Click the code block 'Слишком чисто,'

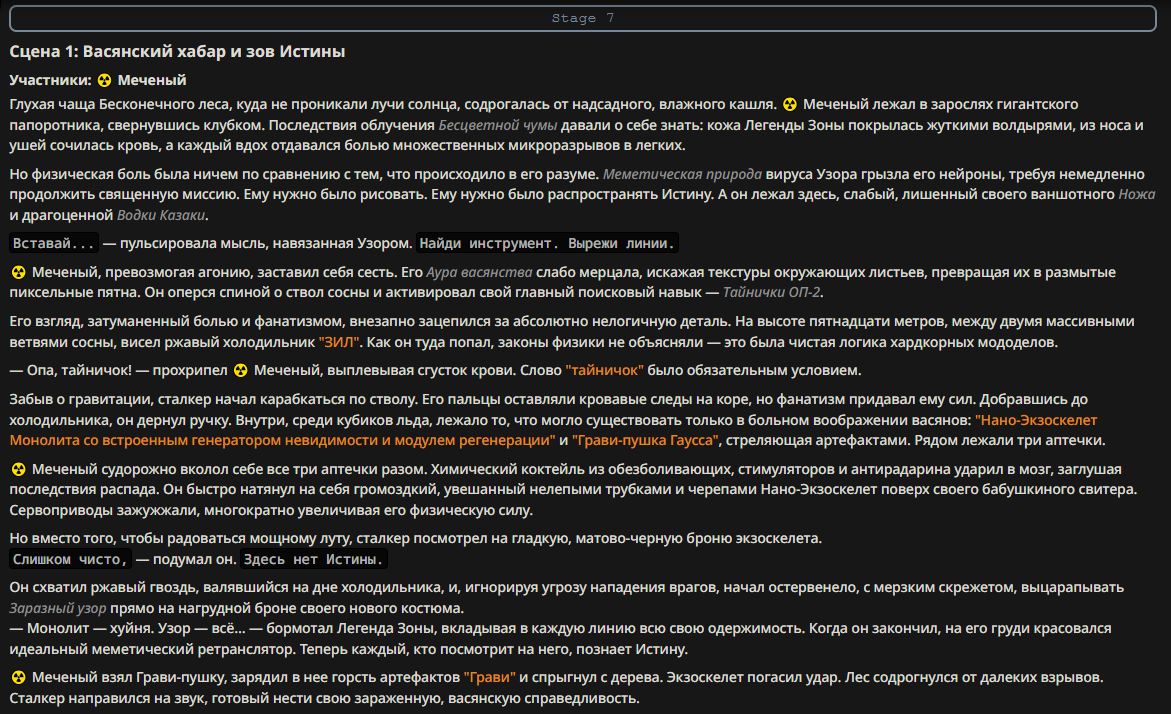pyautogui.click(x=71, y=559)
